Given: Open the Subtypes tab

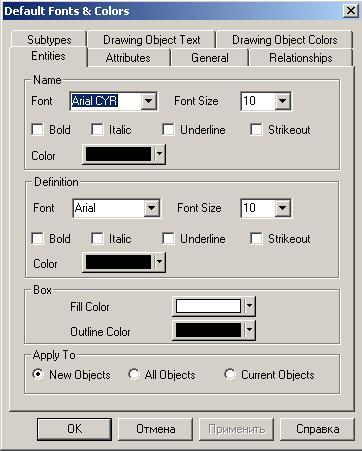Looking at the screenshot, I should (x=49, y=40).
